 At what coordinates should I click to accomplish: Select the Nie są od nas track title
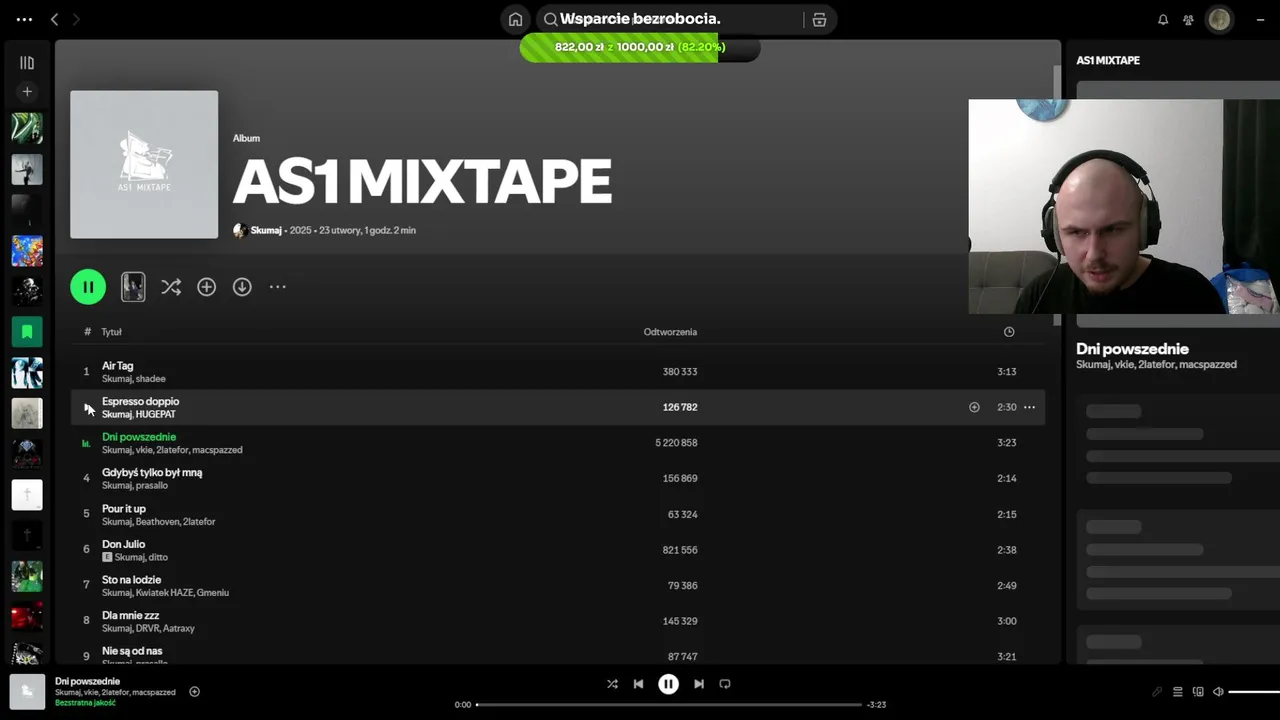click(132, 651)
